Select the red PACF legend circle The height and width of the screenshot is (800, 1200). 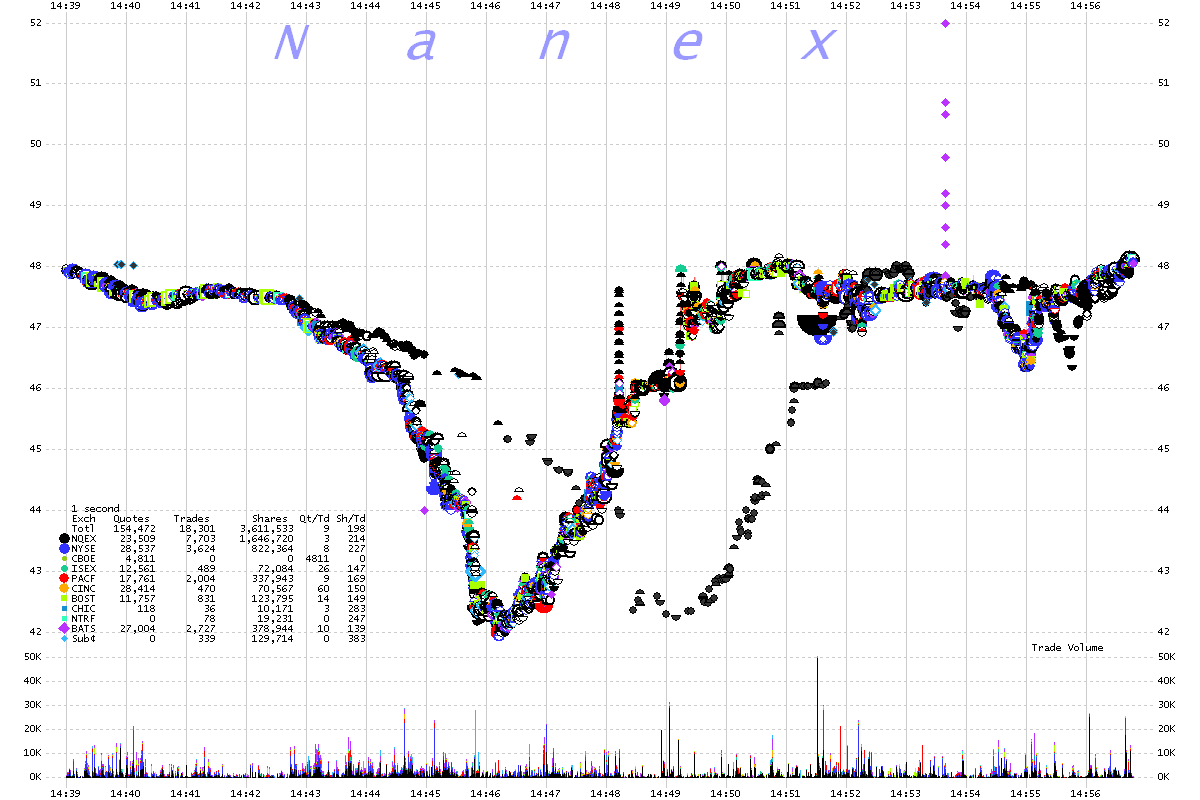coord(64,578)
